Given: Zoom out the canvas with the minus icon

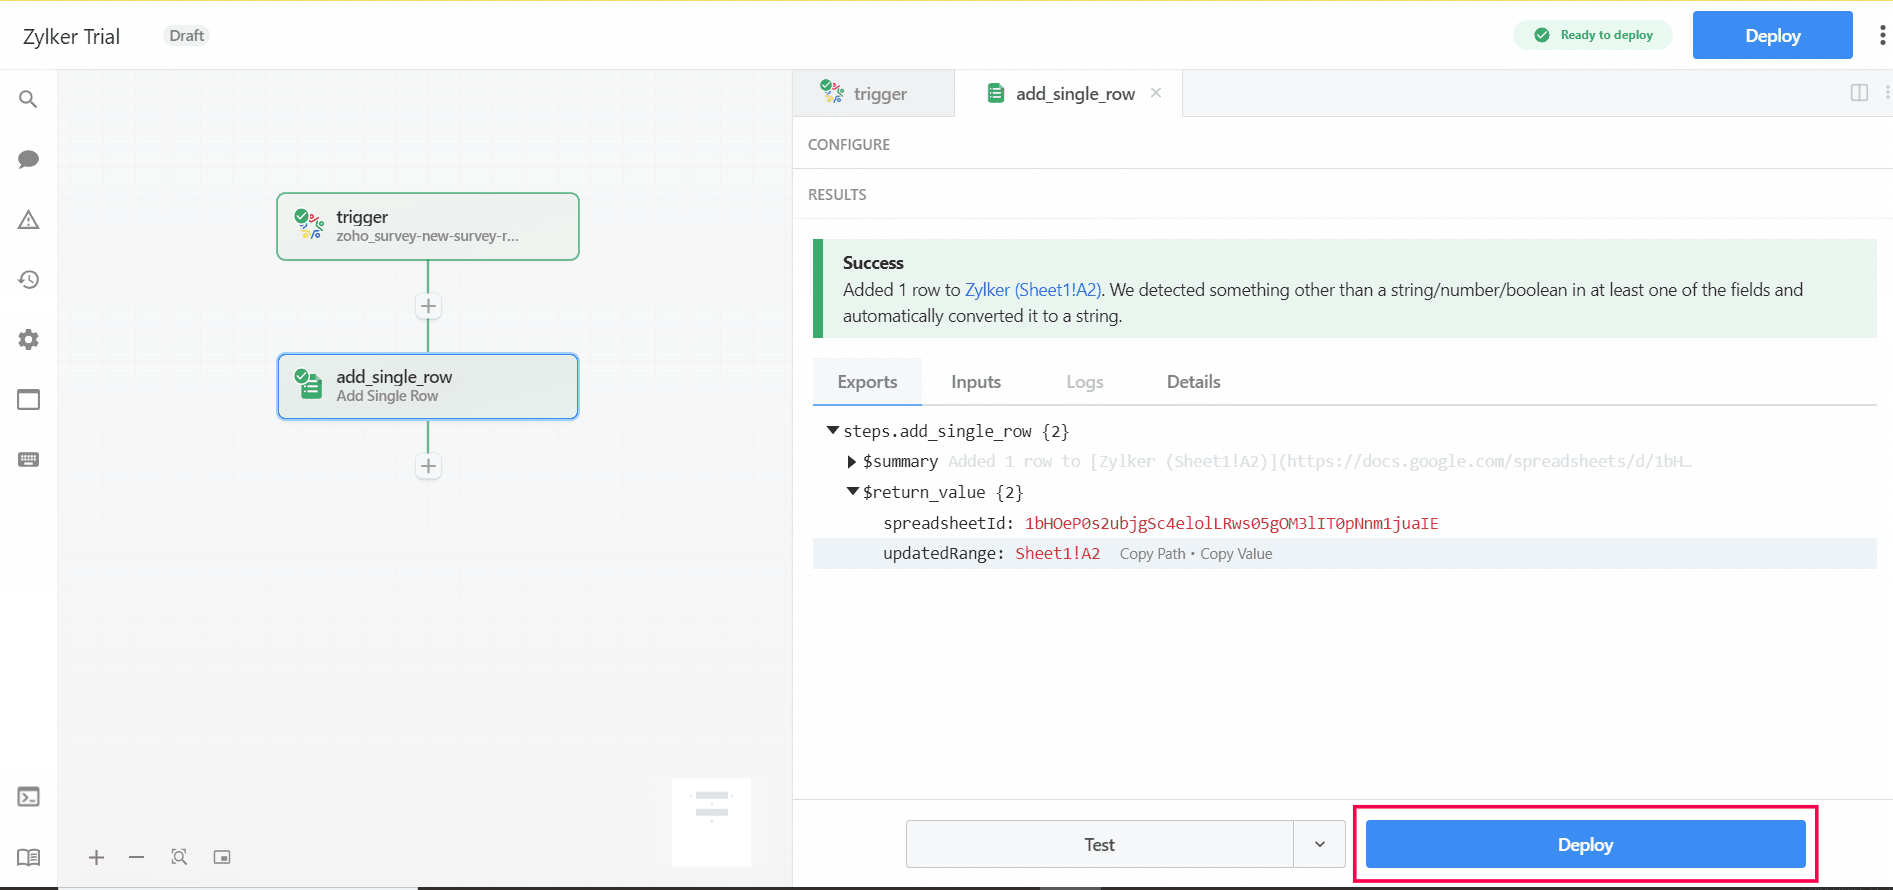Looking at the screenshot, I should click(x=137, y=857).
